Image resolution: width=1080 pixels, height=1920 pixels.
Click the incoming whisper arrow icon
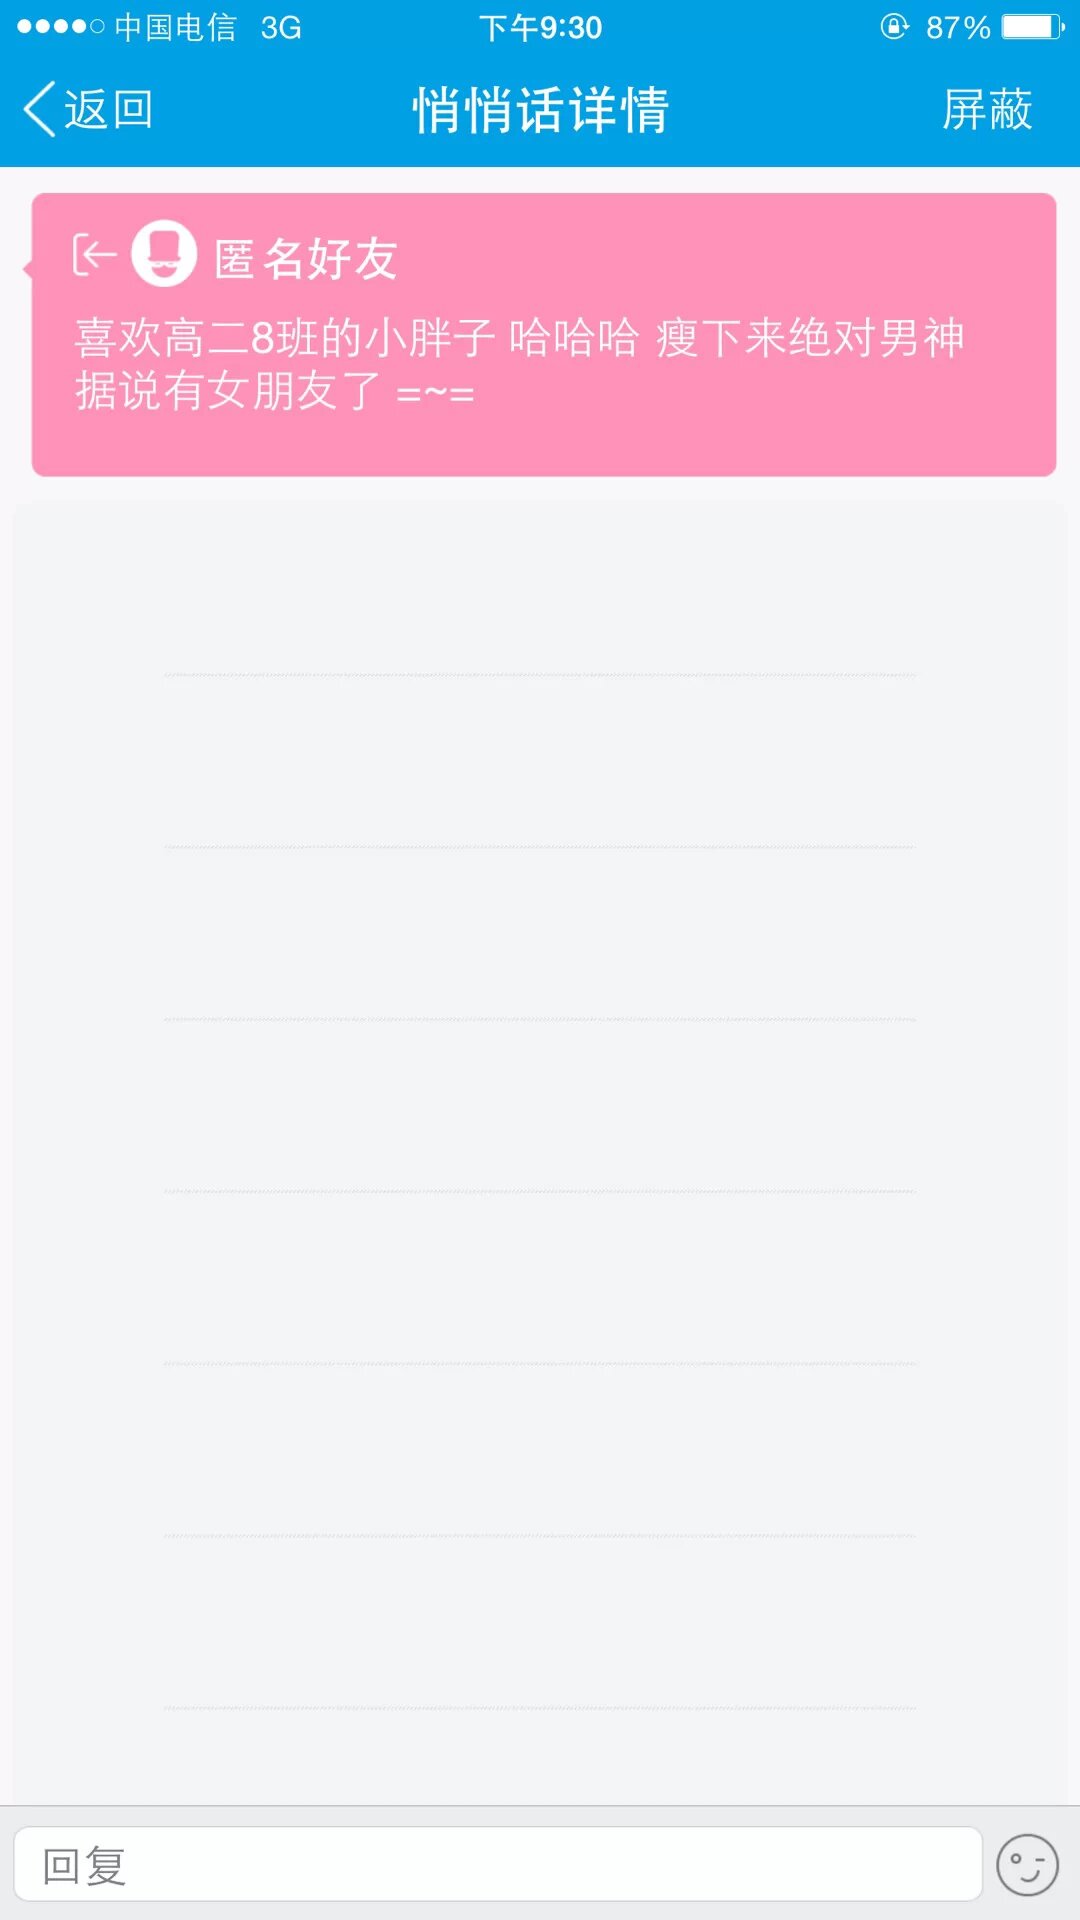click(x=94, y=255)
